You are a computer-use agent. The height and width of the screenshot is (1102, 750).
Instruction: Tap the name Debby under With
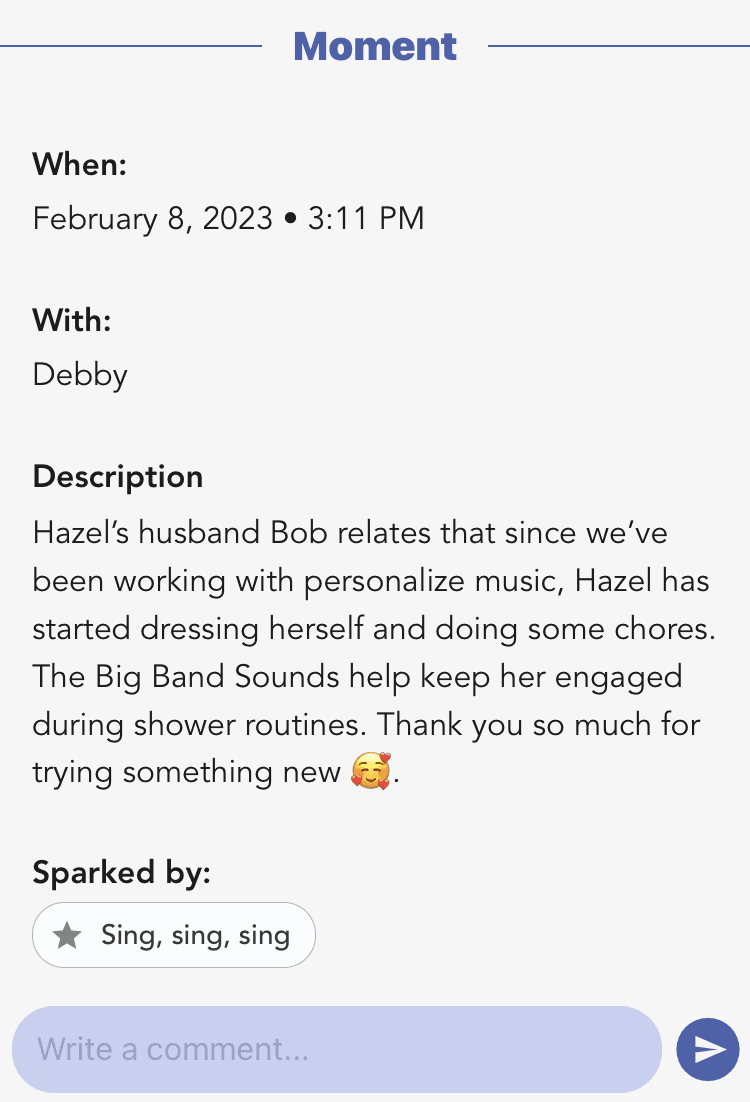tap(80, 375)
